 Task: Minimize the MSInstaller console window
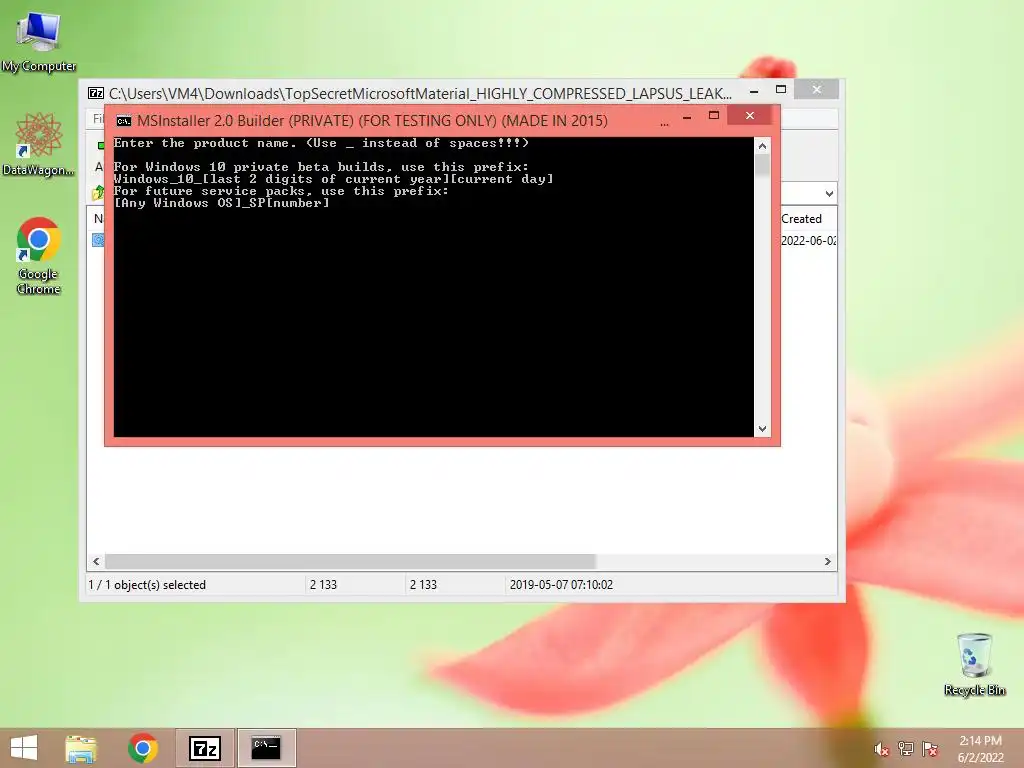coord(687,117)
